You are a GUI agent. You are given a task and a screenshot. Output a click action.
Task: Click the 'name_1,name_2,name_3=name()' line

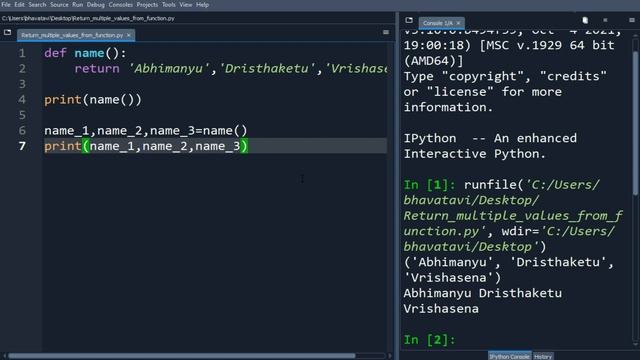[146, 131]
